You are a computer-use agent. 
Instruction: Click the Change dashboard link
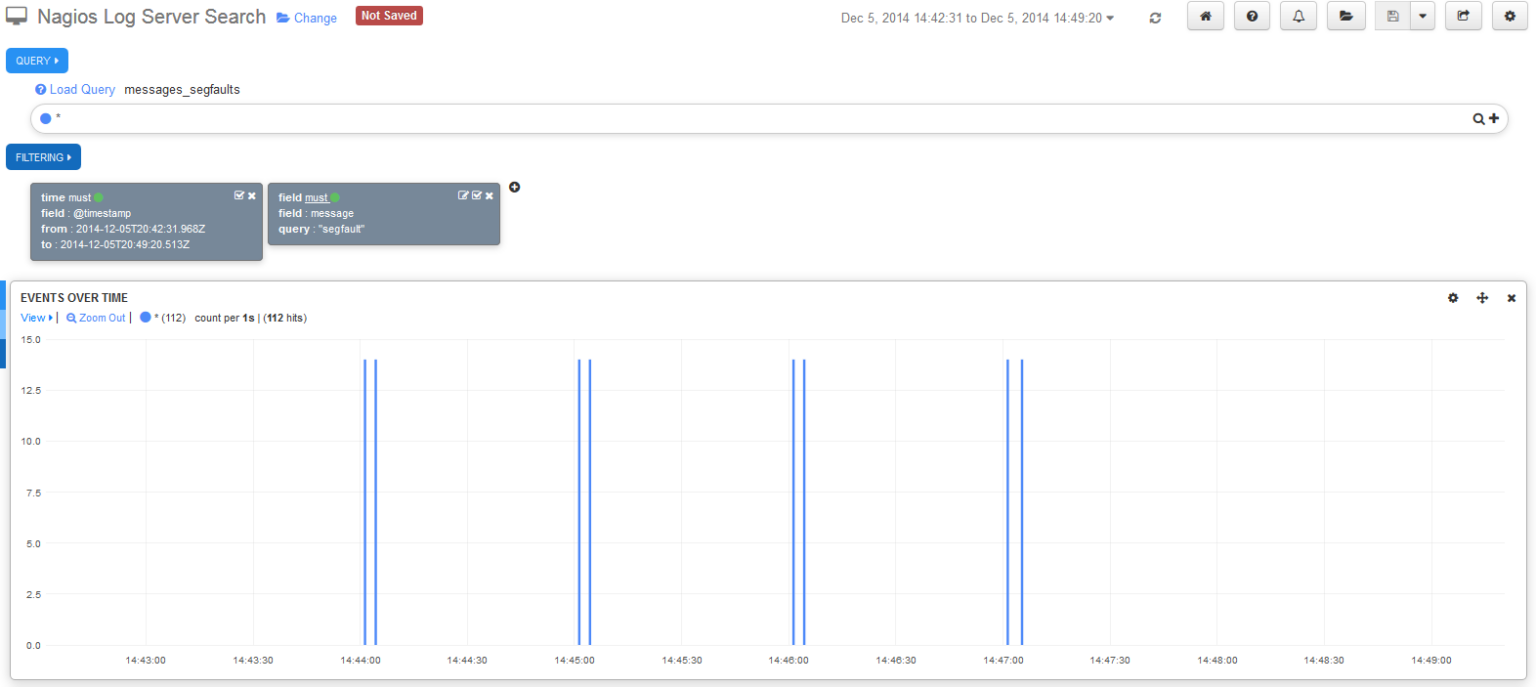point(307,18)
